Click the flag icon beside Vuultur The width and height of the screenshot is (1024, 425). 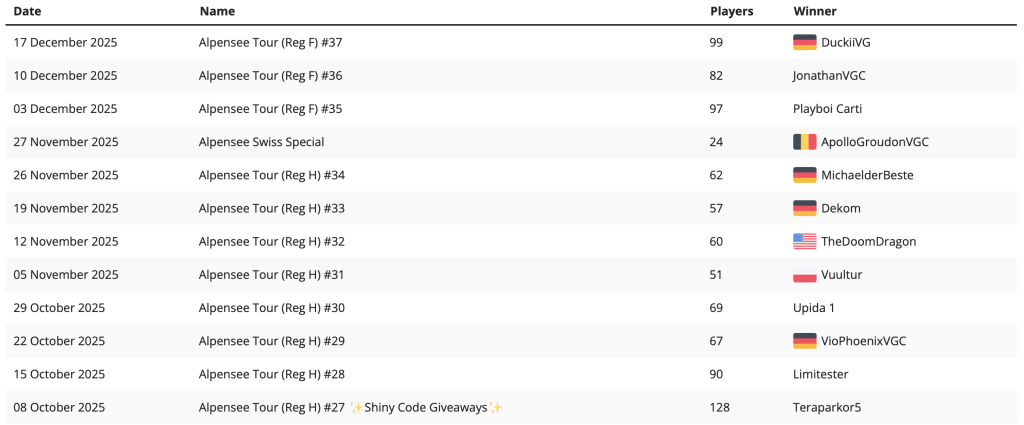click(x=804, y=274)
